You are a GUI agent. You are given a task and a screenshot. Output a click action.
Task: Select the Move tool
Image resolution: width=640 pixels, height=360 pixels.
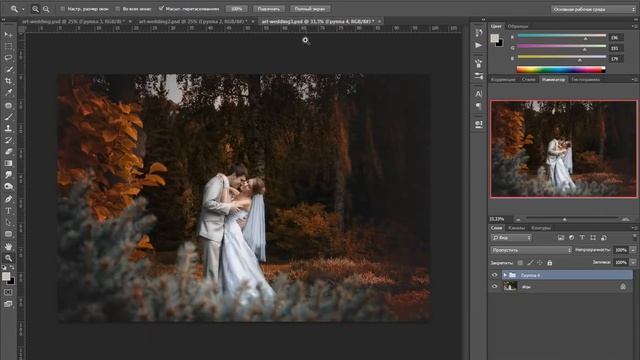pos(8,35)
